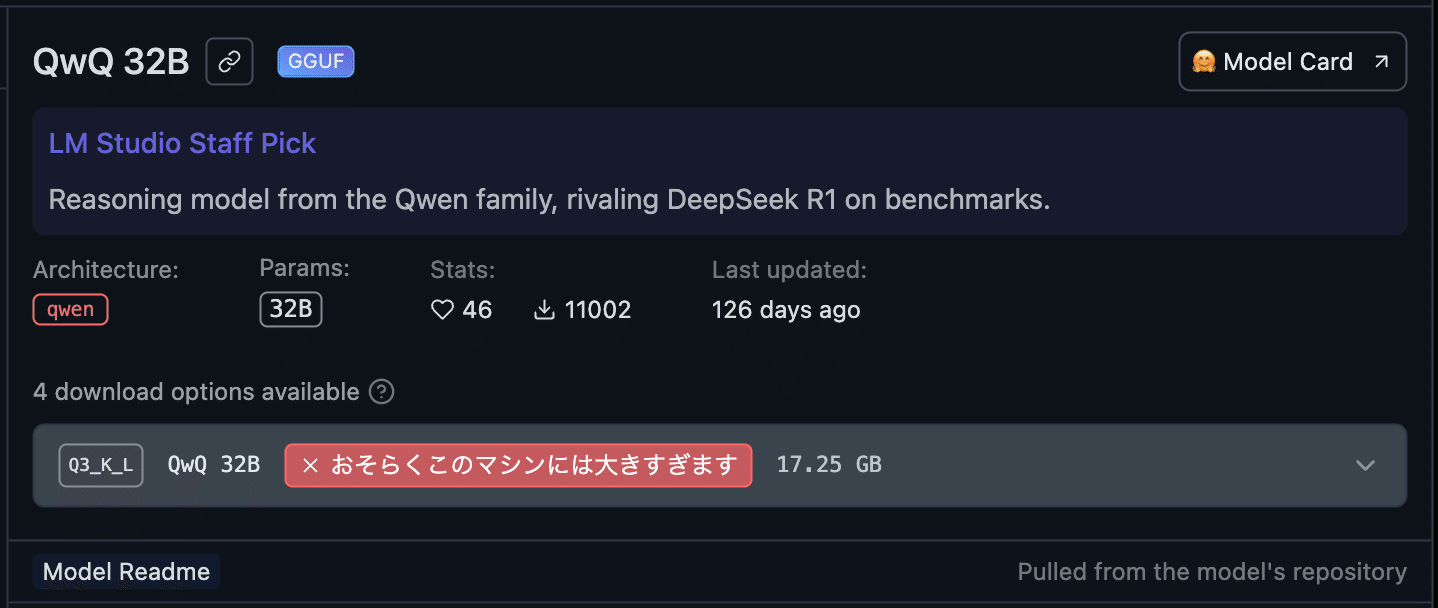The height and width of the screenshot is (608, 1438).
Task: Click the X icon in the red warning badge
Action: coord(310,465)
